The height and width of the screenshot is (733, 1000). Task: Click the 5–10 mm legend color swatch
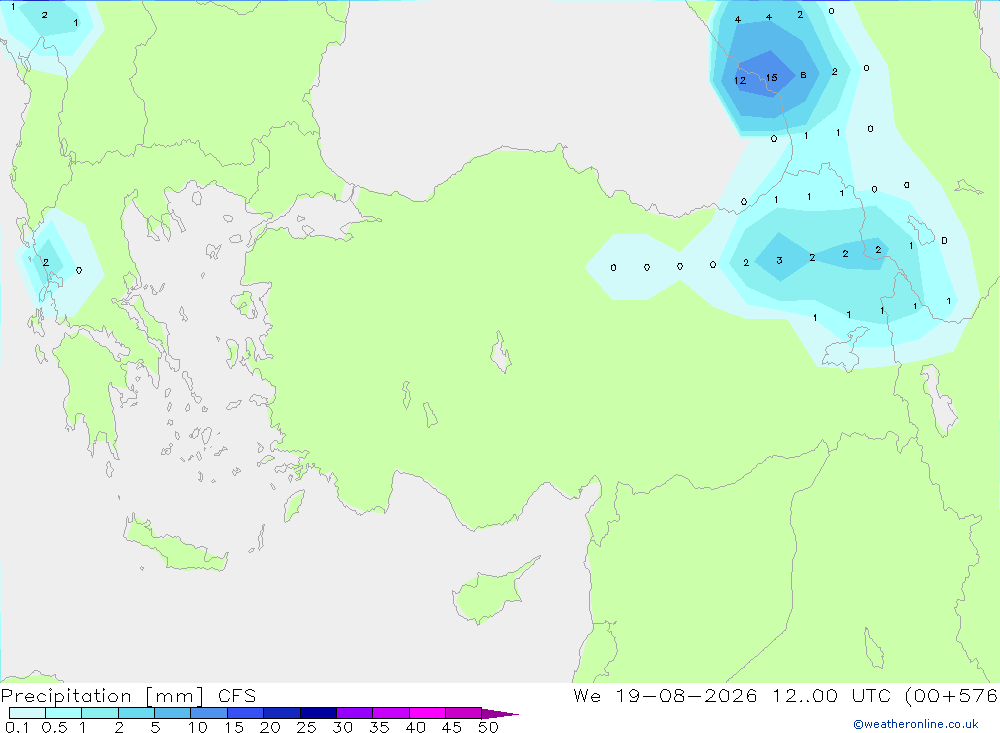(173, 713)
